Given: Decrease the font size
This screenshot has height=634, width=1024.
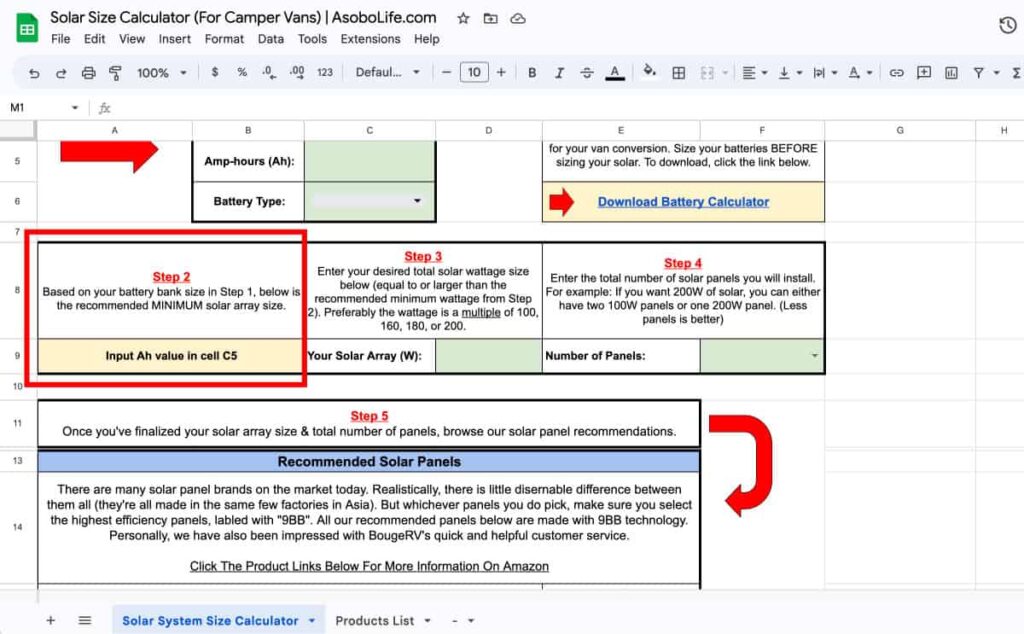Looking at the screenshot, I should [447, 72].
